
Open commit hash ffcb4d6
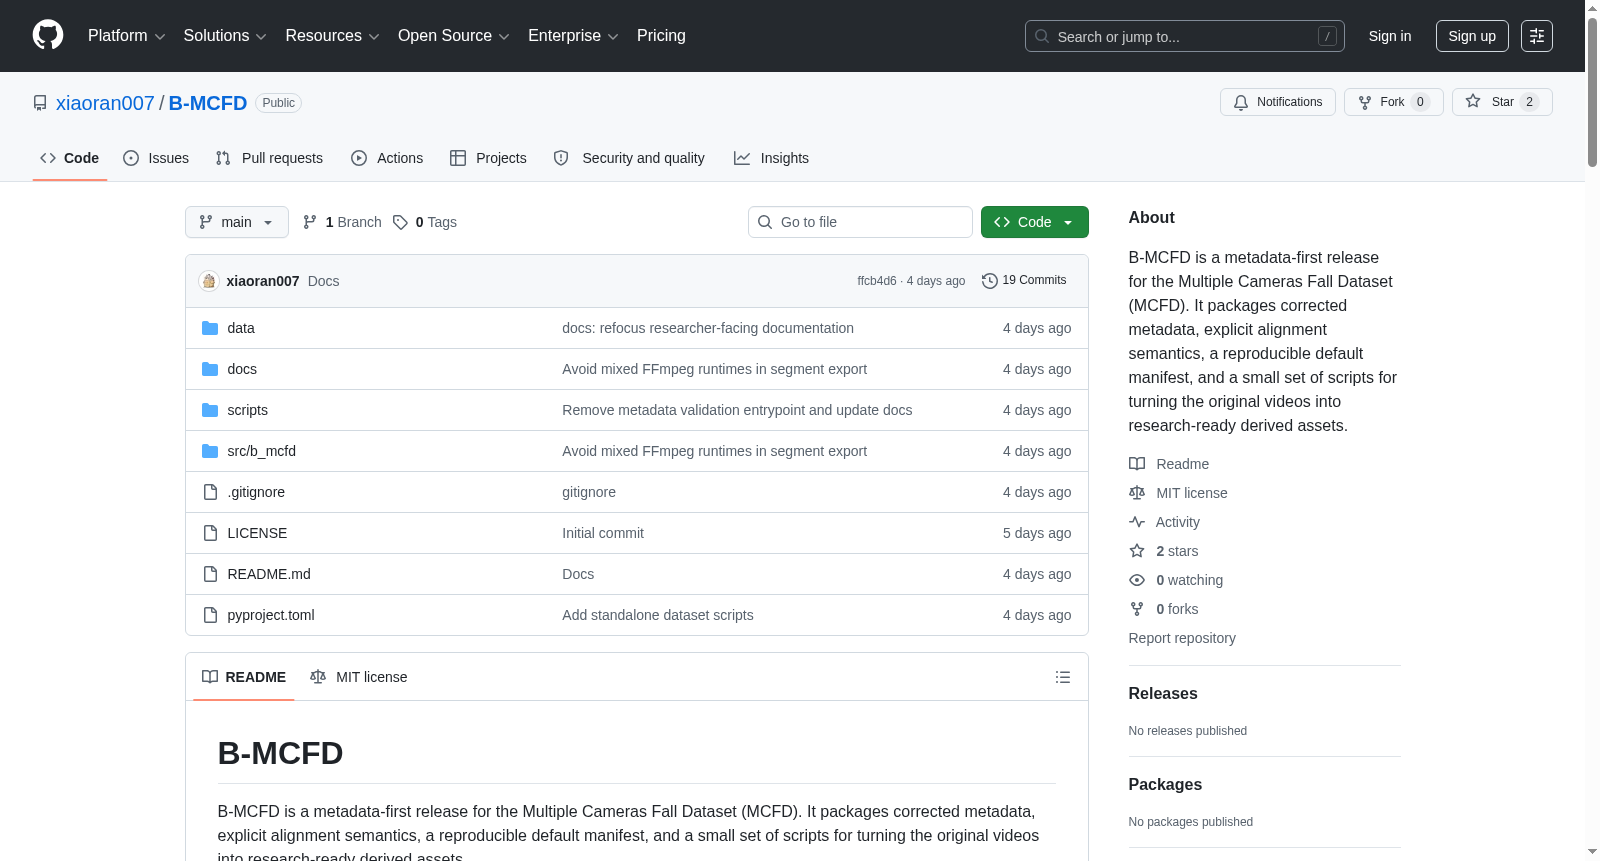click(877, 281)
